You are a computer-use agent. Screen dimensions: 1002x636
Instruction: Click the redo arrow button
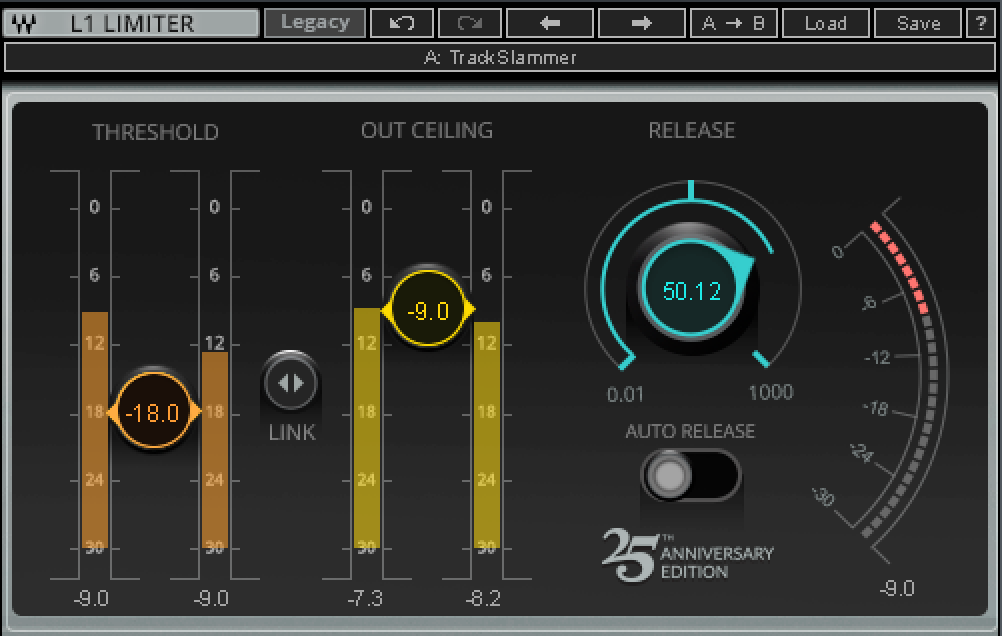(470, 23)
